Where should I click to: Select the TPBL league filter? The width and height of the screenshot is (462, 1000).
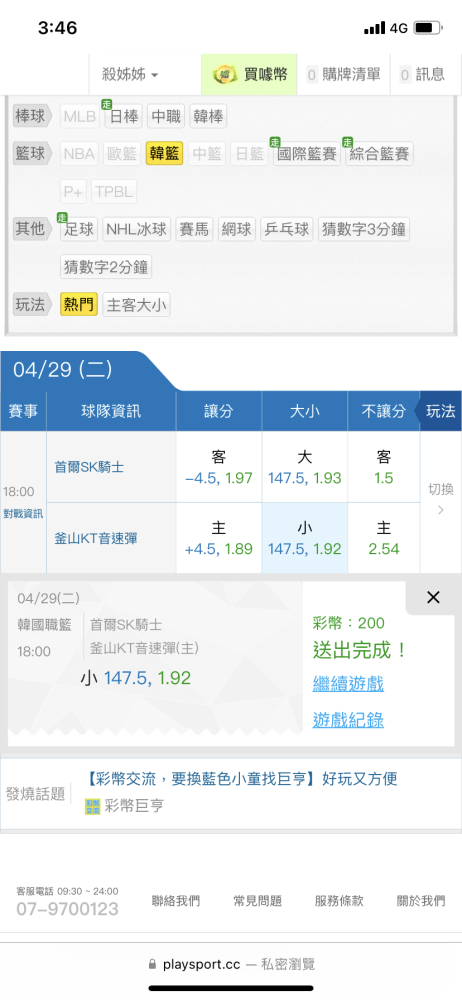[114, 191]
